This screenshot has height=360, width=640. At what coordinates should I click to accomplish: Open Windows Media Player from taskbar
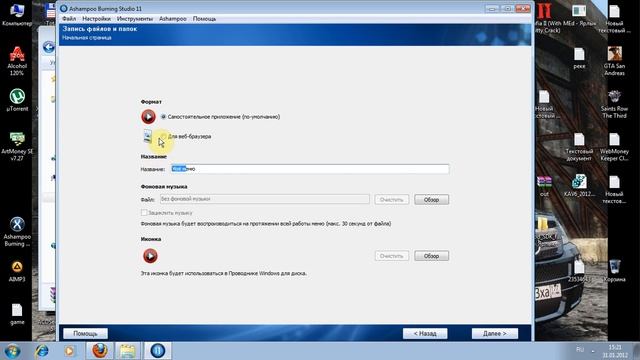pyautogui.click(x=69, y=351)
